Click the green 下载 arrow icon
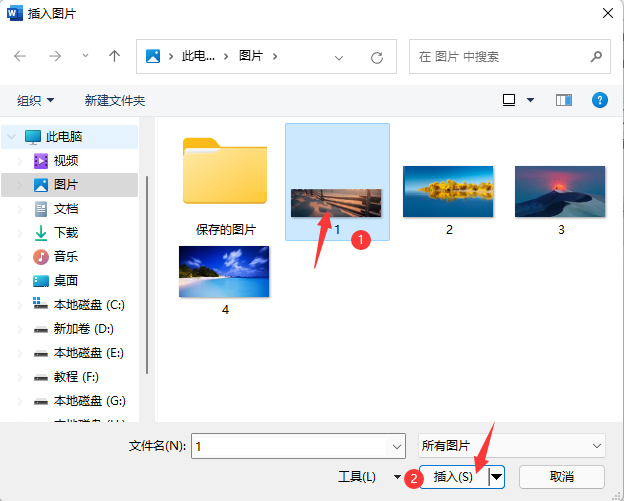This screenshot has width=624, height=501. (x=41, y=233)
